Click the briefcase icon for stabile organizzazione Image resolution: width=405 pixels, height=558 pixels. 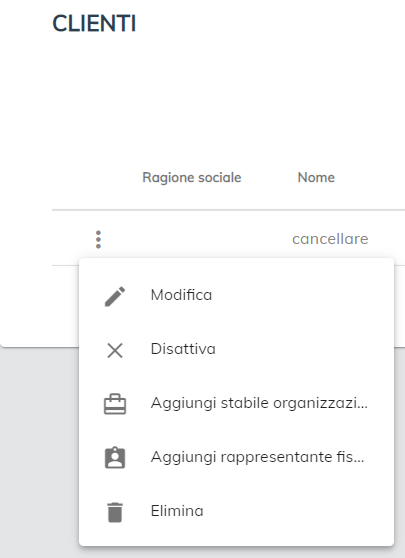coord(115,404)
